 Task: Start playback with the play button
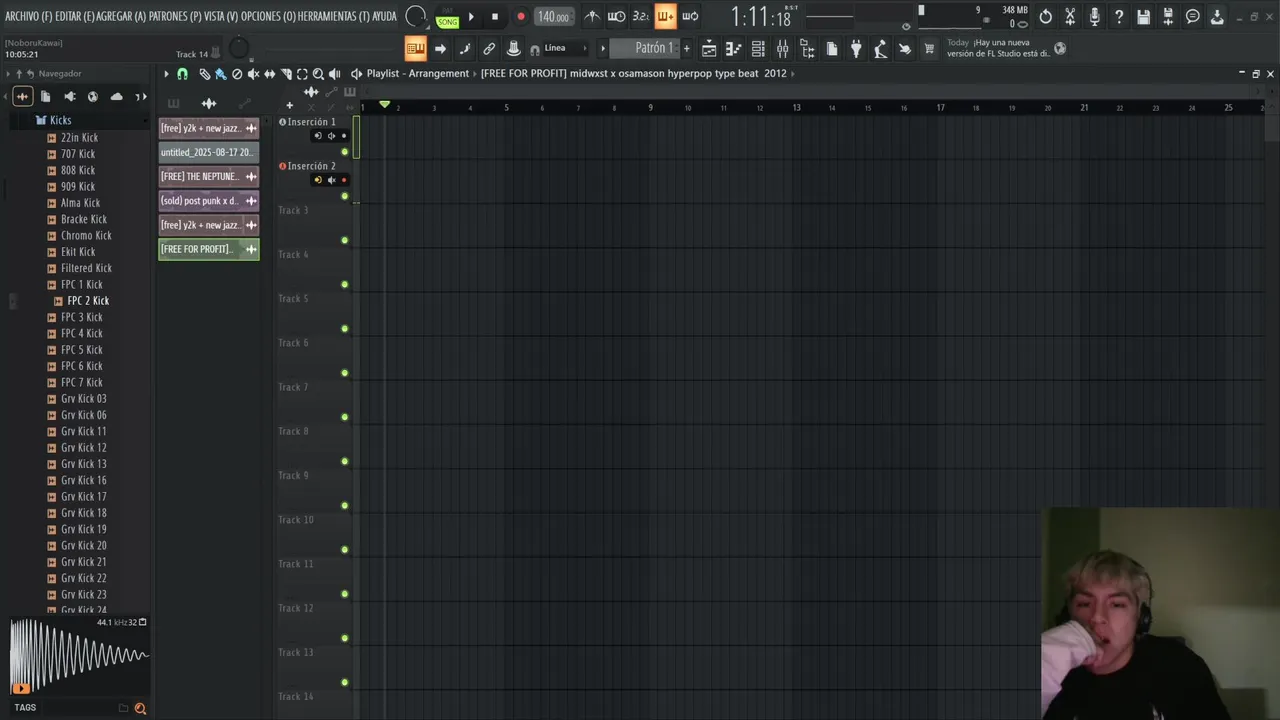(471, 17)
